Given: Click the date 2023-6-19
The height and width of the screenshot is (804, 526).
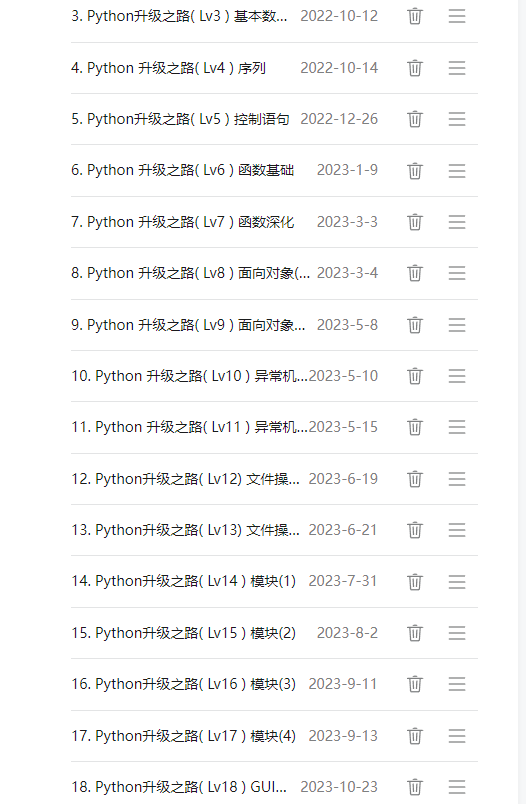Looking at the screenshot, I should [x=343, y=479].
